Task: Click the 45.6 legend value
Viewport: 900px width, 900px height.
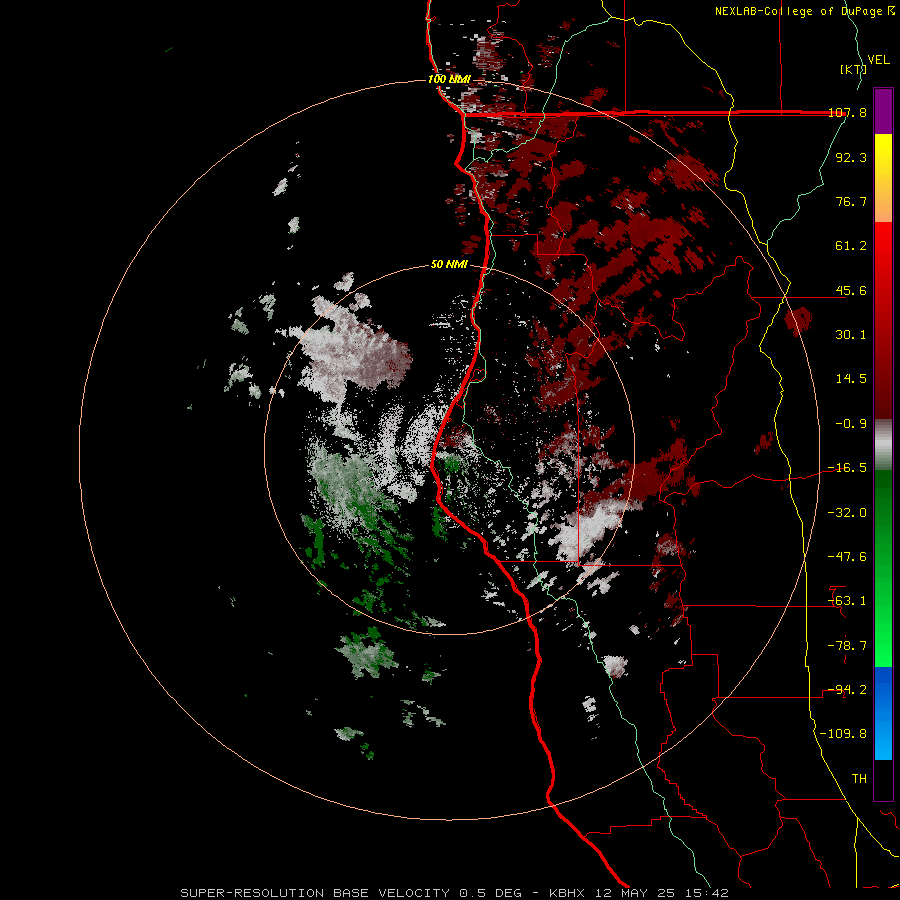Action: 851,290
